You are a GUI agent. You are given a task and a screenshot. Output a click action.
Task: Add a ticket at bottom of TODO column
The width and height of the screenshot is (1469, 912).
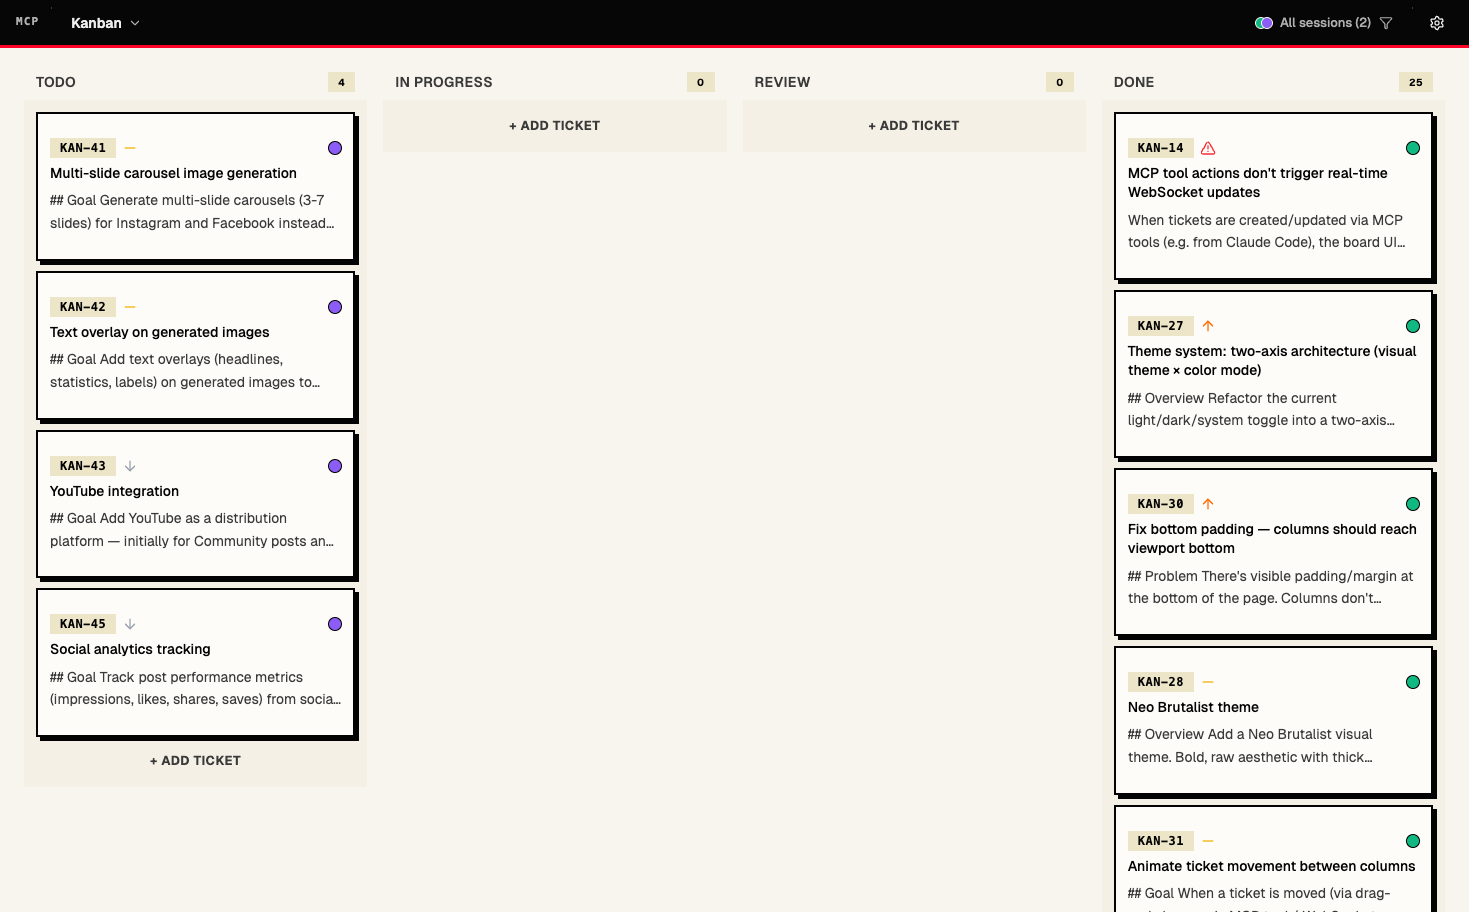tap(195, 761)
